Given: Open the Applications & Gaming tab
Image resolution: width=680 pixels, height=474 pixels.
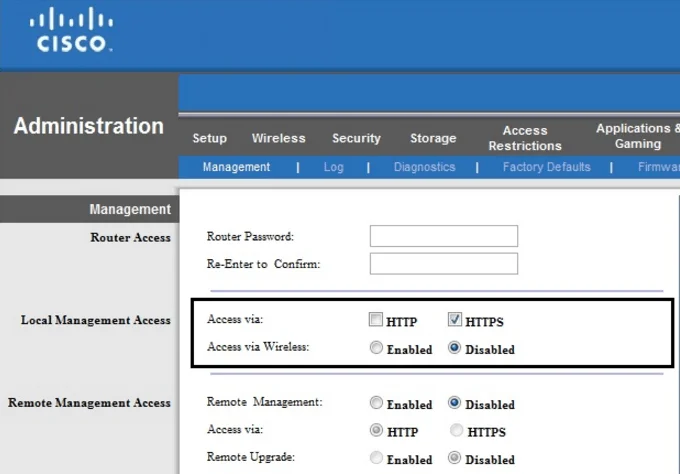Looking at the screenshot, I should point(634,136).
